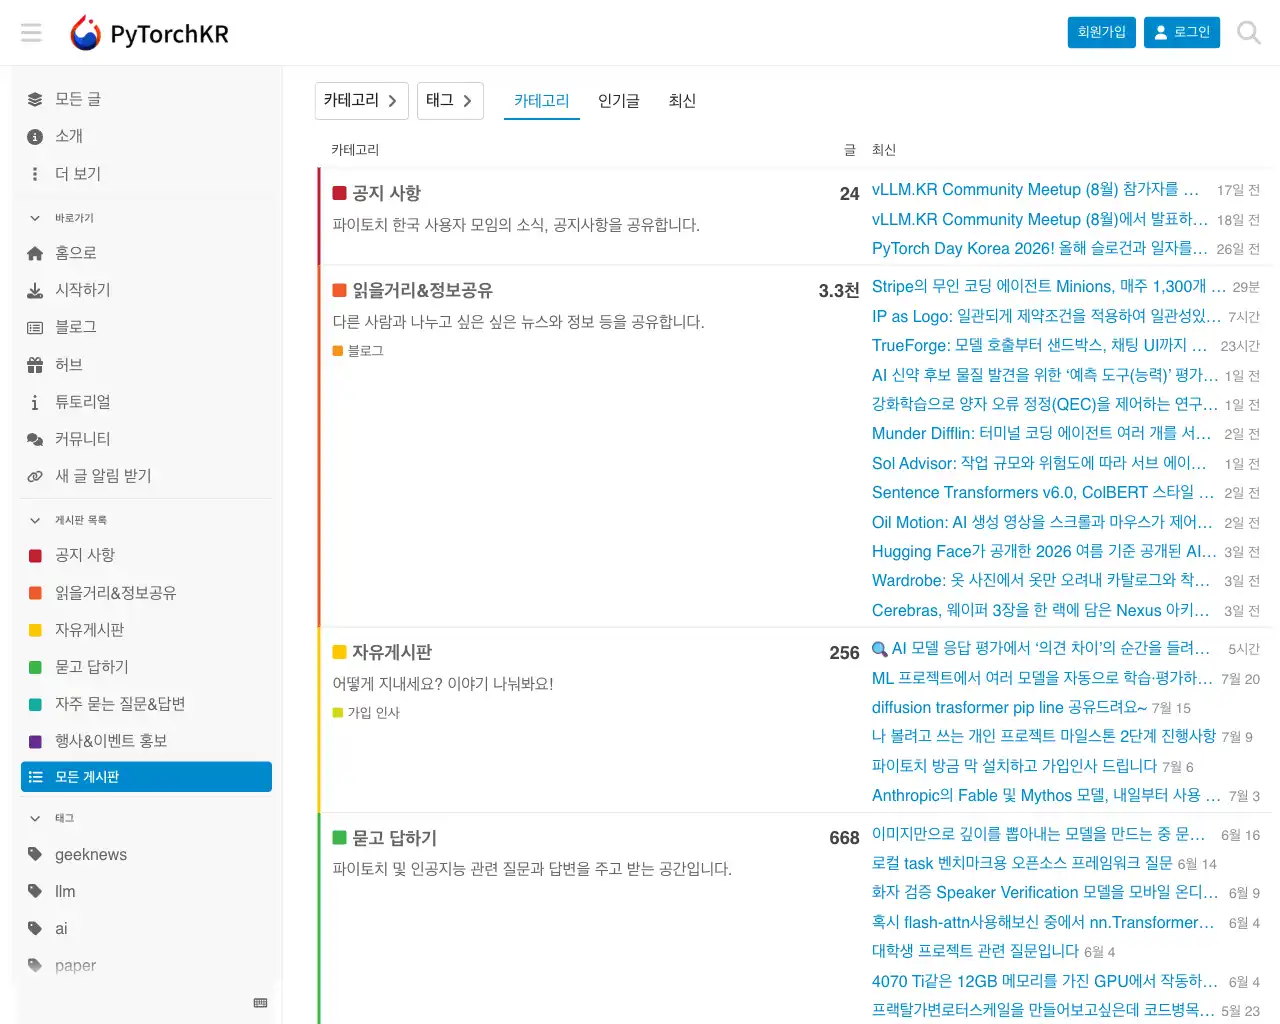The width and height of the screenshot is (1280, 1024).
Task: Click the stacked layers icon beside 모든 글
Action: pos(35,99)
